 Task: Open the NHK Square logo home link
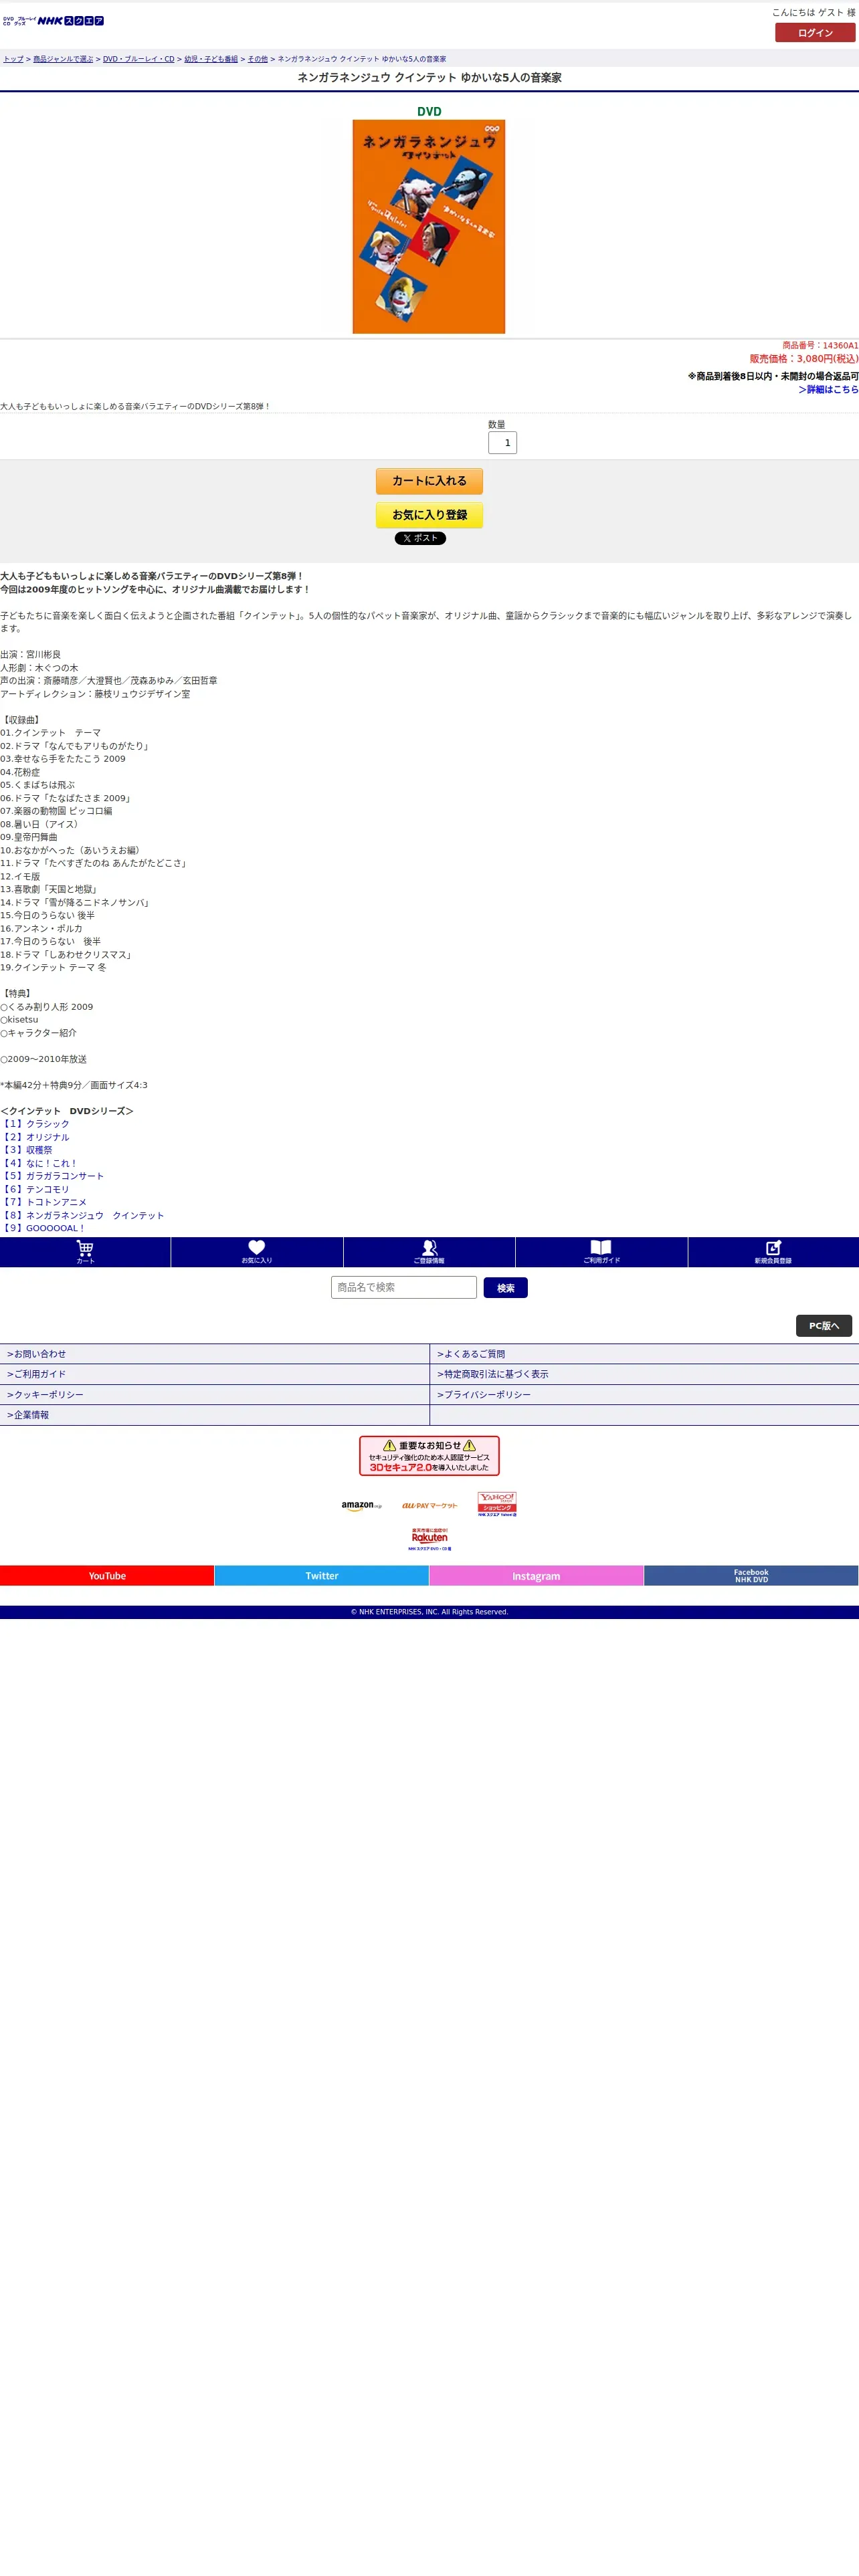(54, 20)
